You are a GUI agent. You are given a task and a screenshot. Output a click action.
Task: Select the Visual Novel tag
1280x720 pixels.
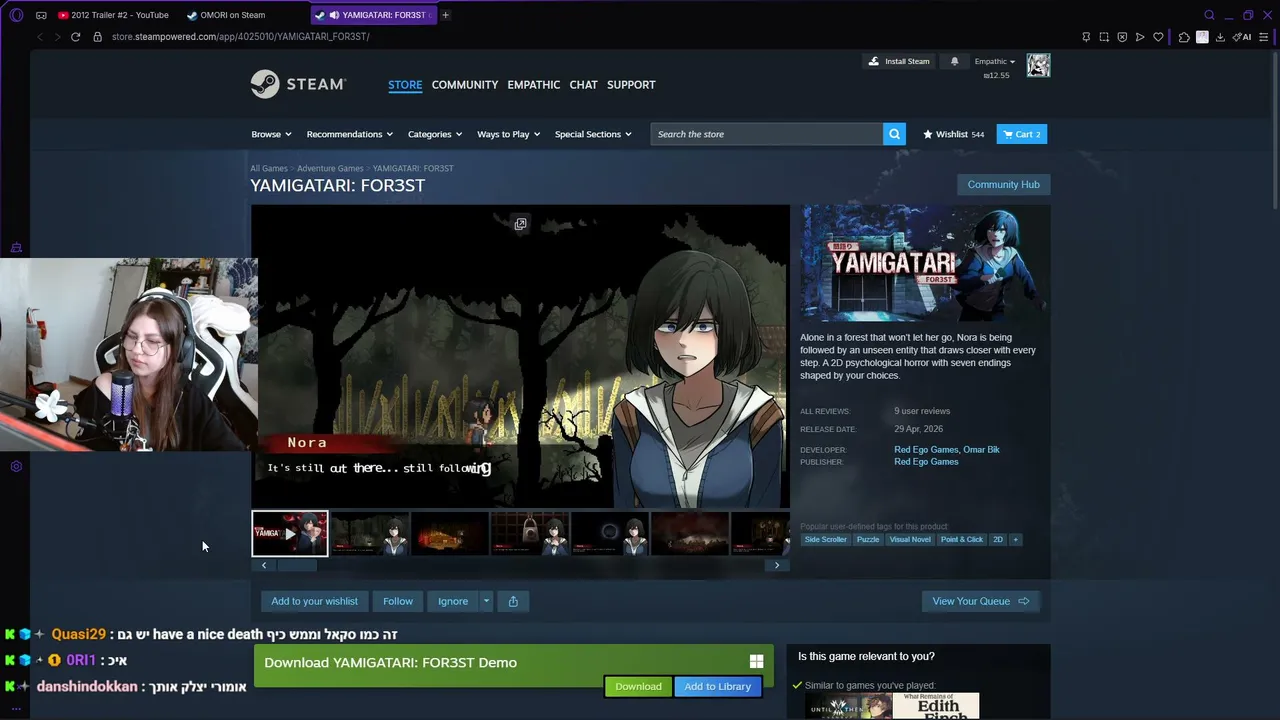pos(910,540)
